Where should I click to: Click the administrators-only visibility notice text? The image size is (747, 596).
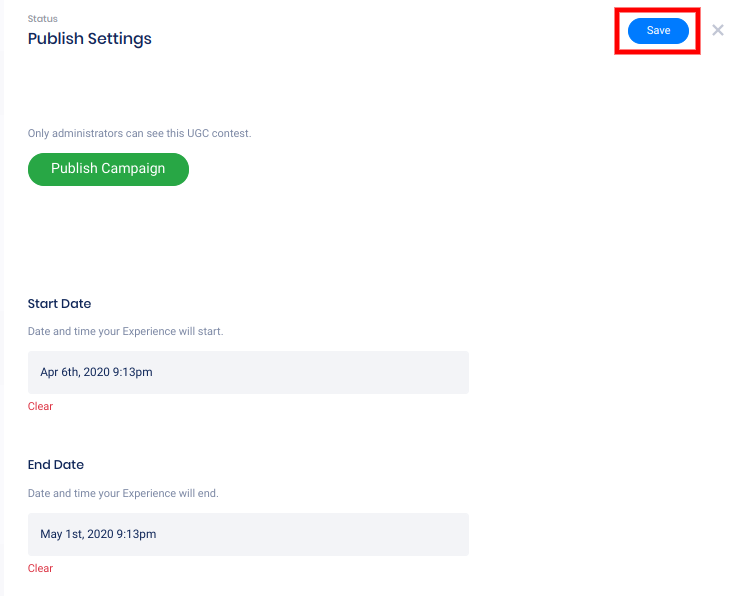139,133
